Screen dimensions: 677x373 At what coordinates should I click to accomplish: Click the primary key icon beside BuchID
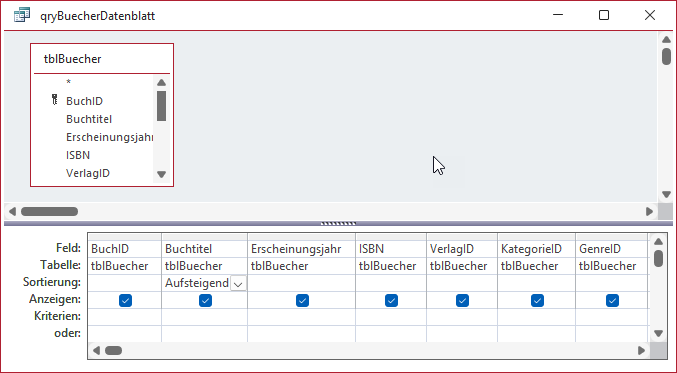[x=54, y=100]
